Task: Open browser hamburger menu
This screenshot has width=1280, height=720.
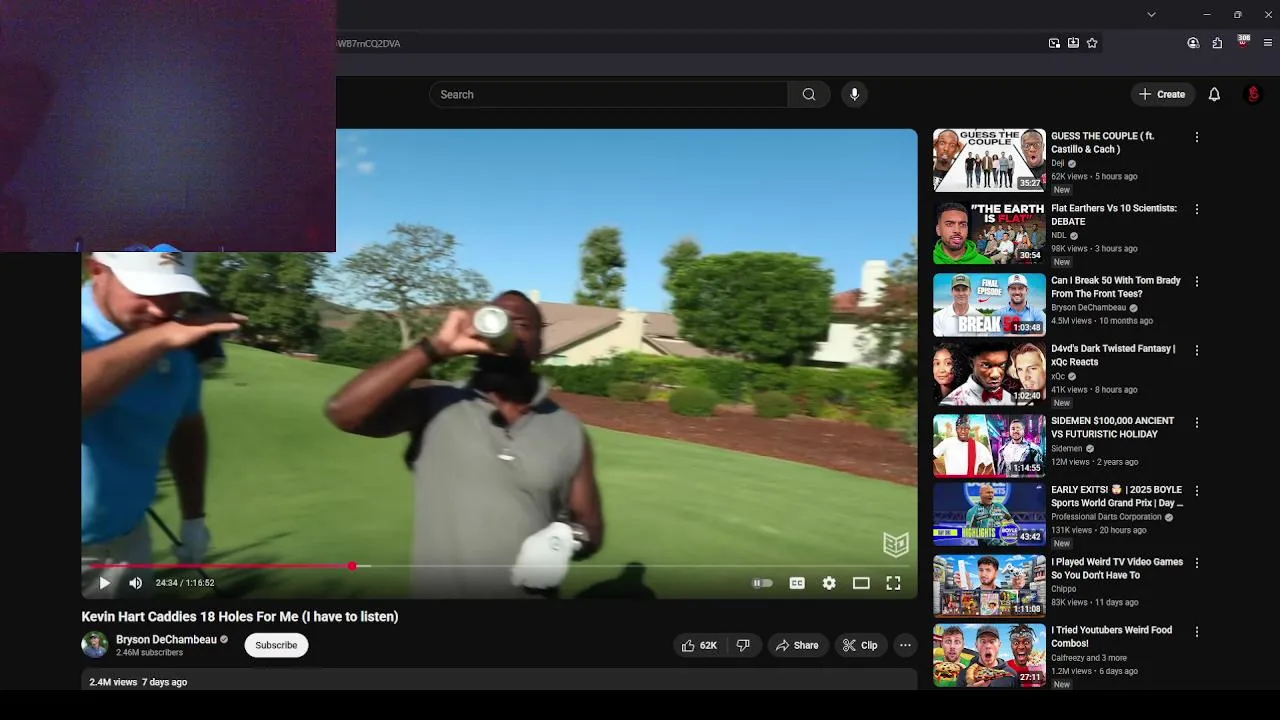Action: [x=1268, y=43]
